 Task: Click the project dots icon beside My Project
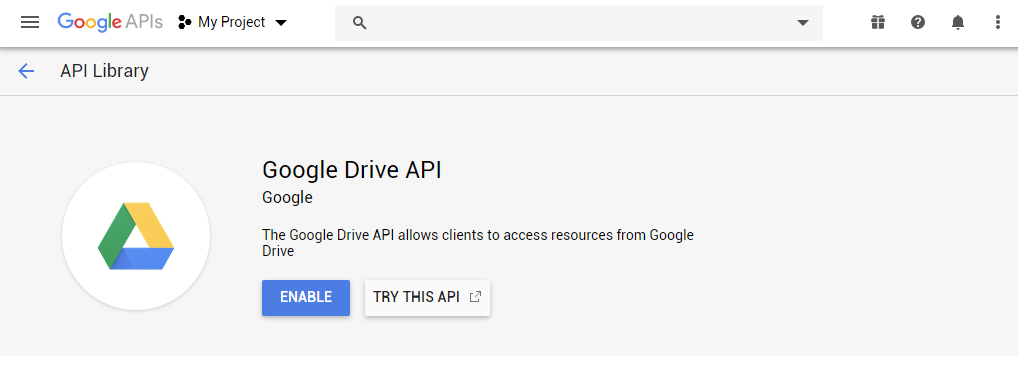click(x=184, y=23)
